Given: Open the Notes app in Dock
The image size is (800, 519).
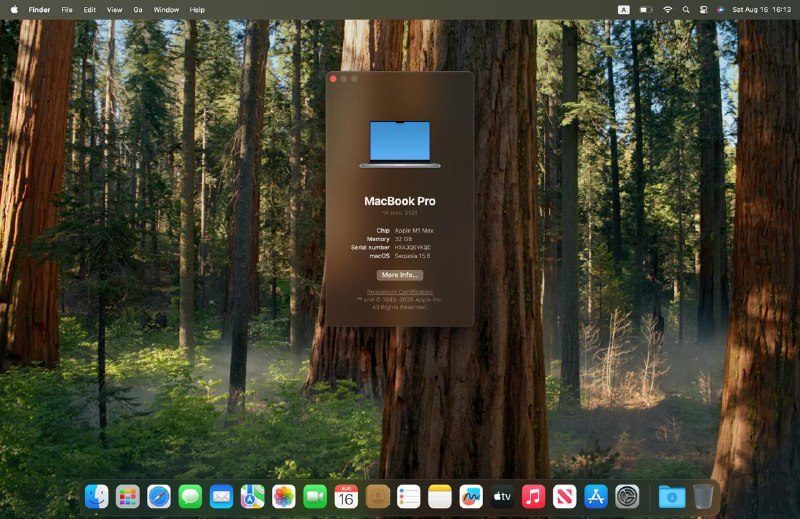Looking at the screenshot, I should pyautogui.click(x=440, y=496).
